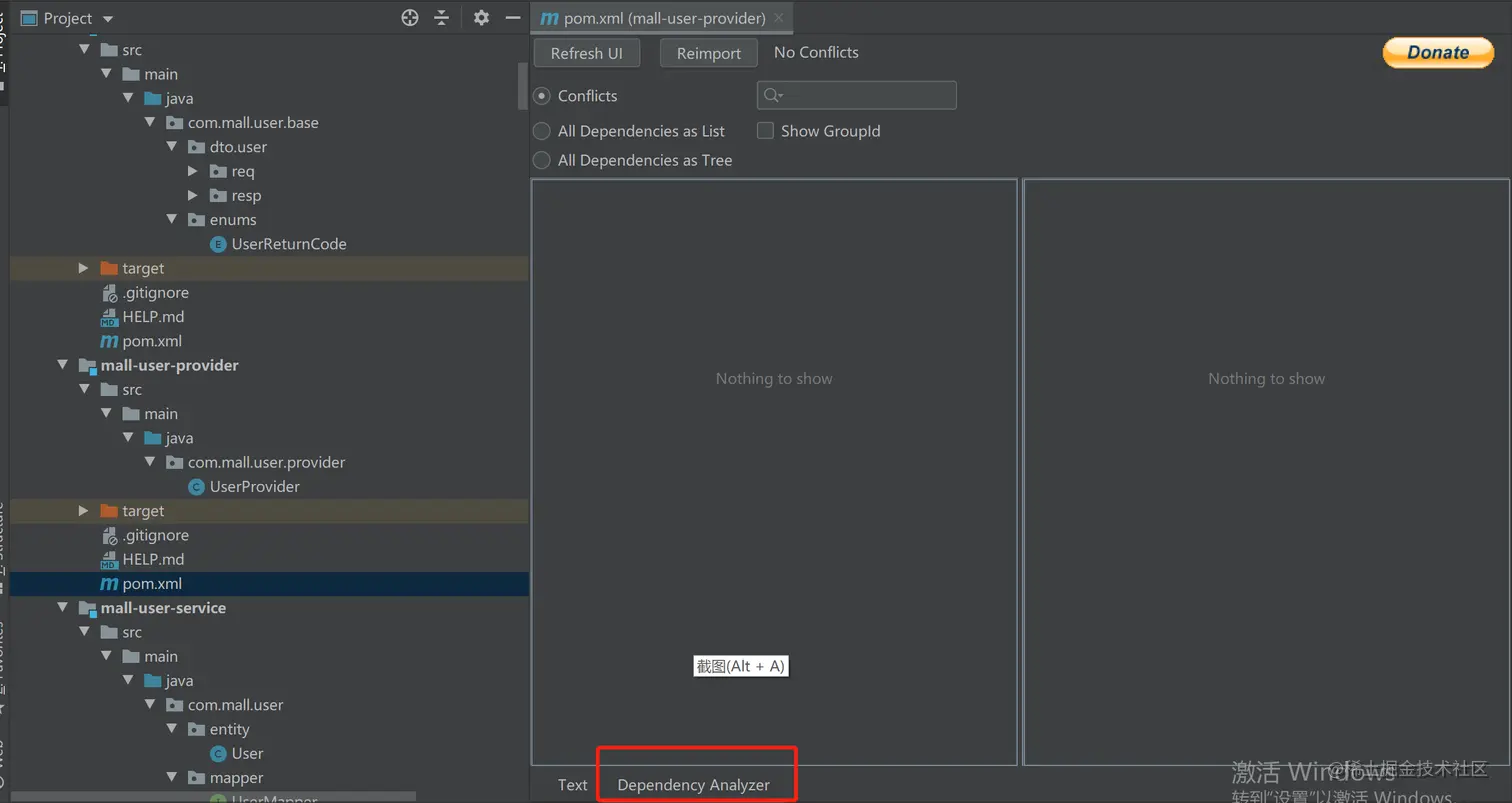This screenshot has width=1512, height=803.
Task: Select the Conflicts radio option
Action: [x=542, y=96]
